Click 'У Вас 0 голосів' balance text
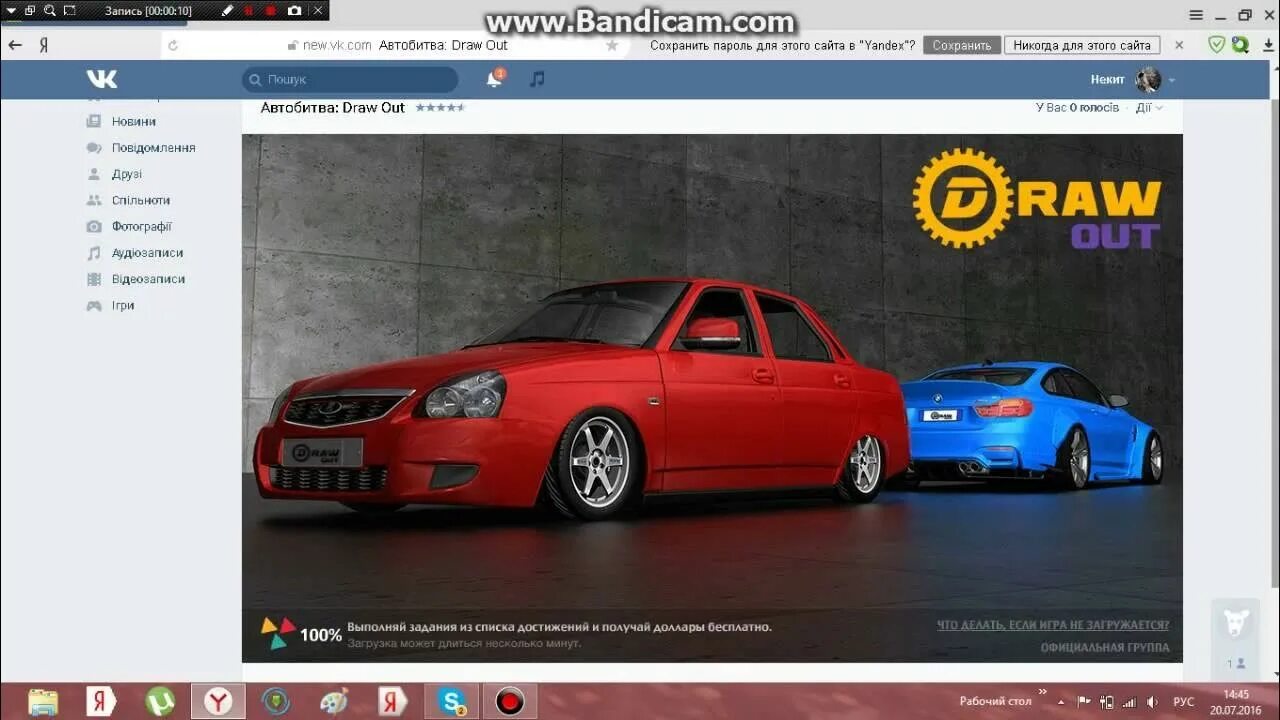This screenshot has height=720, width=1280. [1077, 107]
